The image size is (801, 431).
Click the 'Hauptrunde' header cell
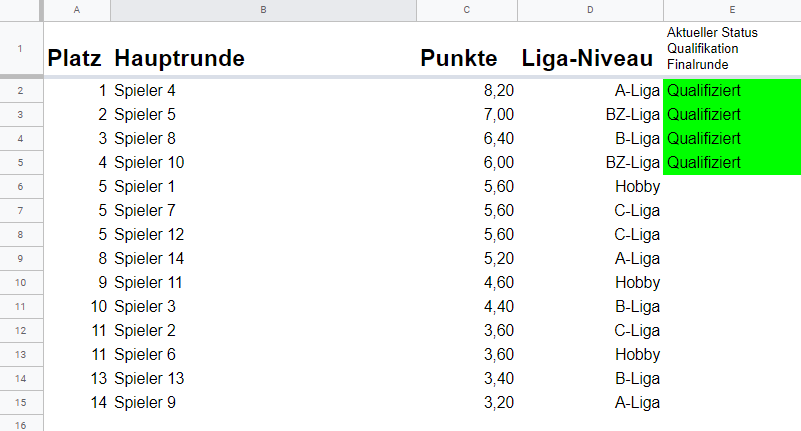tap(263, 58)
